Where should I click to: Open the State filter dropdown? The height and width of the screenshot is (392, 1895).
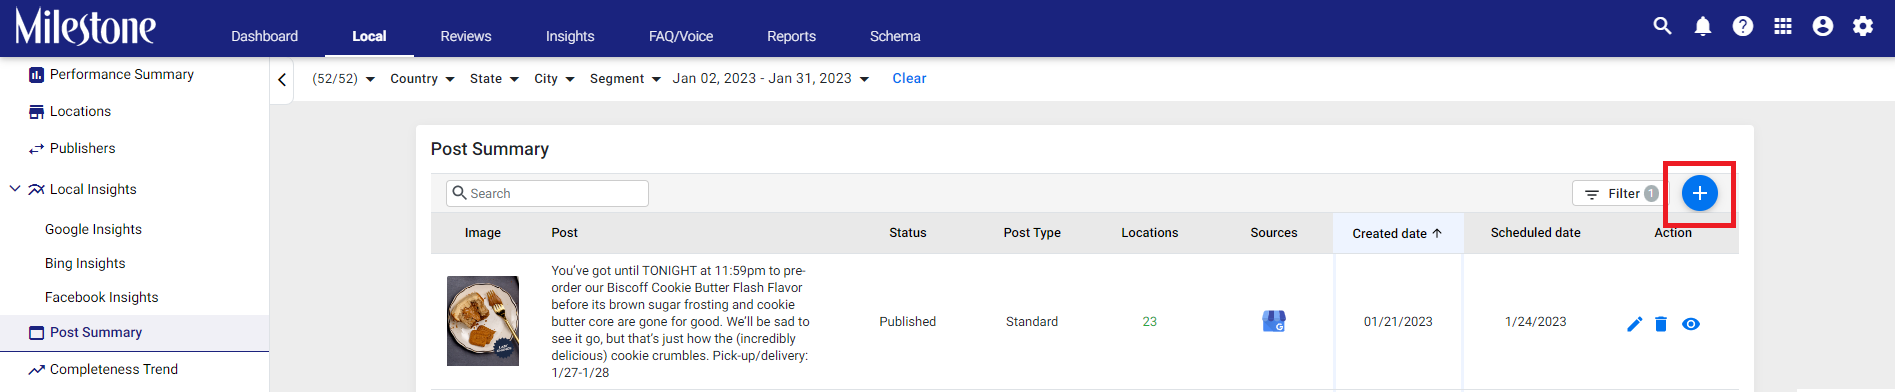(x=494, y=79)
